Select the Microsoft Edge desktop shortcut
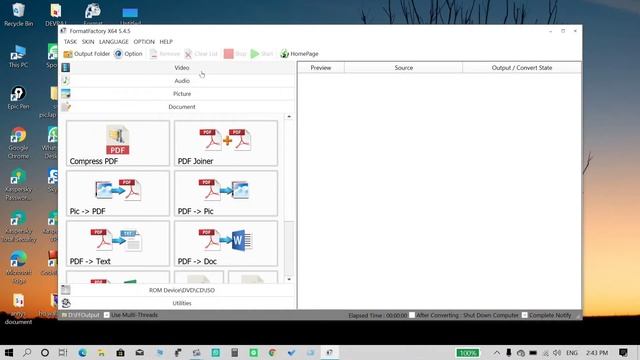This screenshot has width=640, height=360. [x=18, y=268]
